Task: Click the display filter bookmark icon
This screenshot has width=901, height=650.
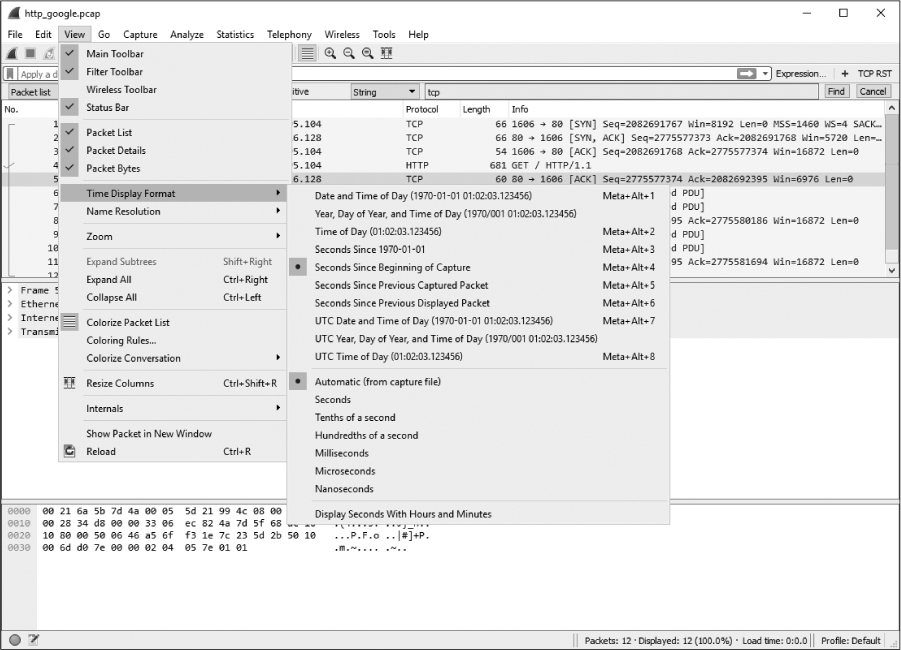Action: point(10,74)
